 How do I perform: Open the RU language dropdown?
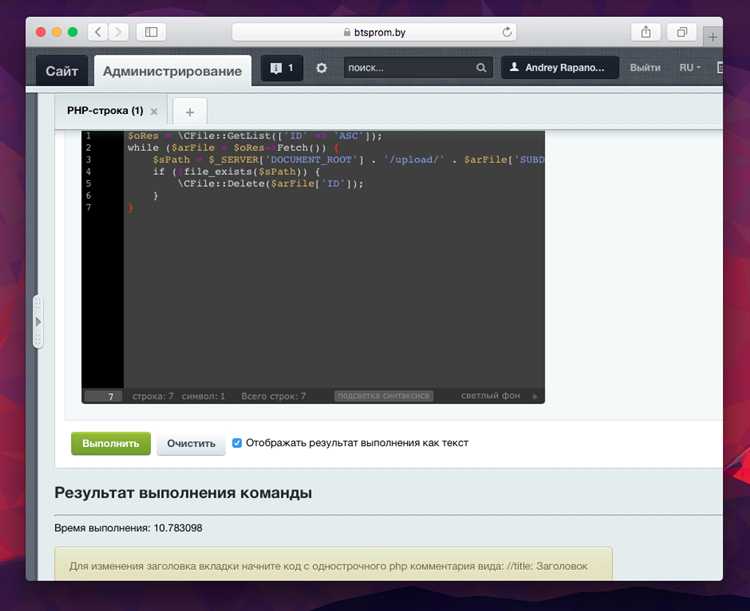(x=690, y=68)
